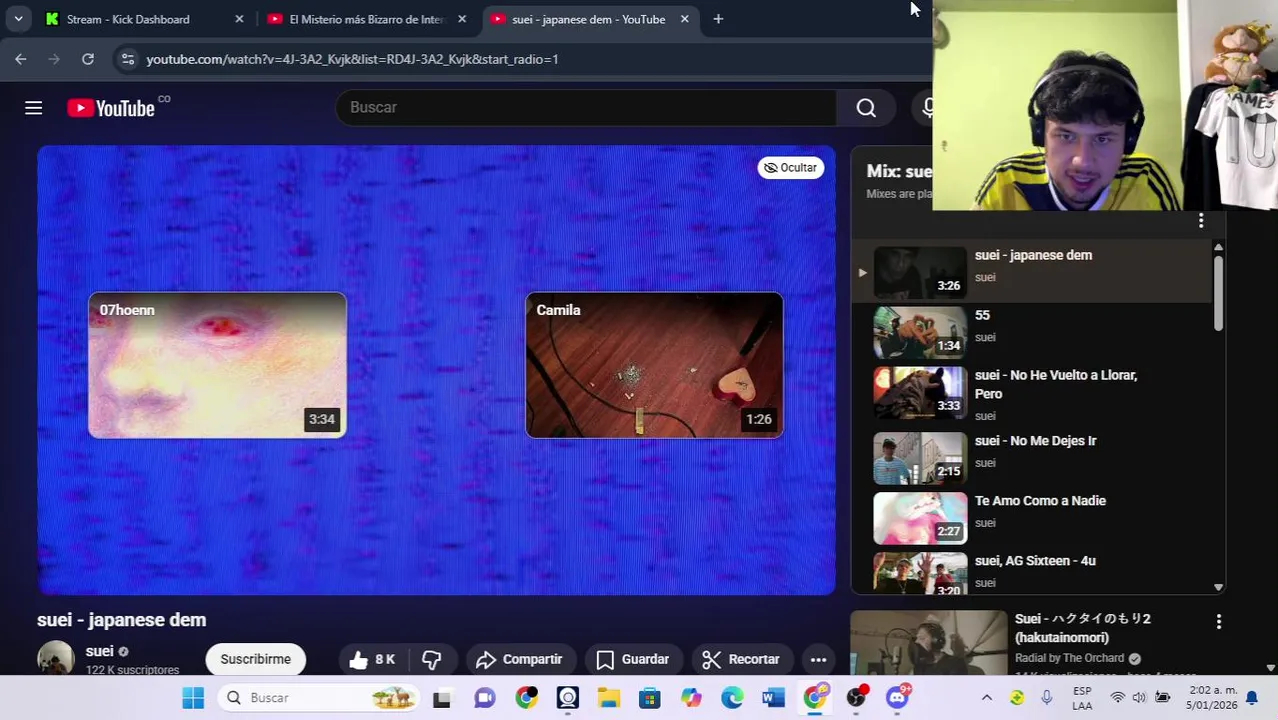Open options menu for hakutainomori recommended video
1278x720 pixels.
coord(1218,622)
